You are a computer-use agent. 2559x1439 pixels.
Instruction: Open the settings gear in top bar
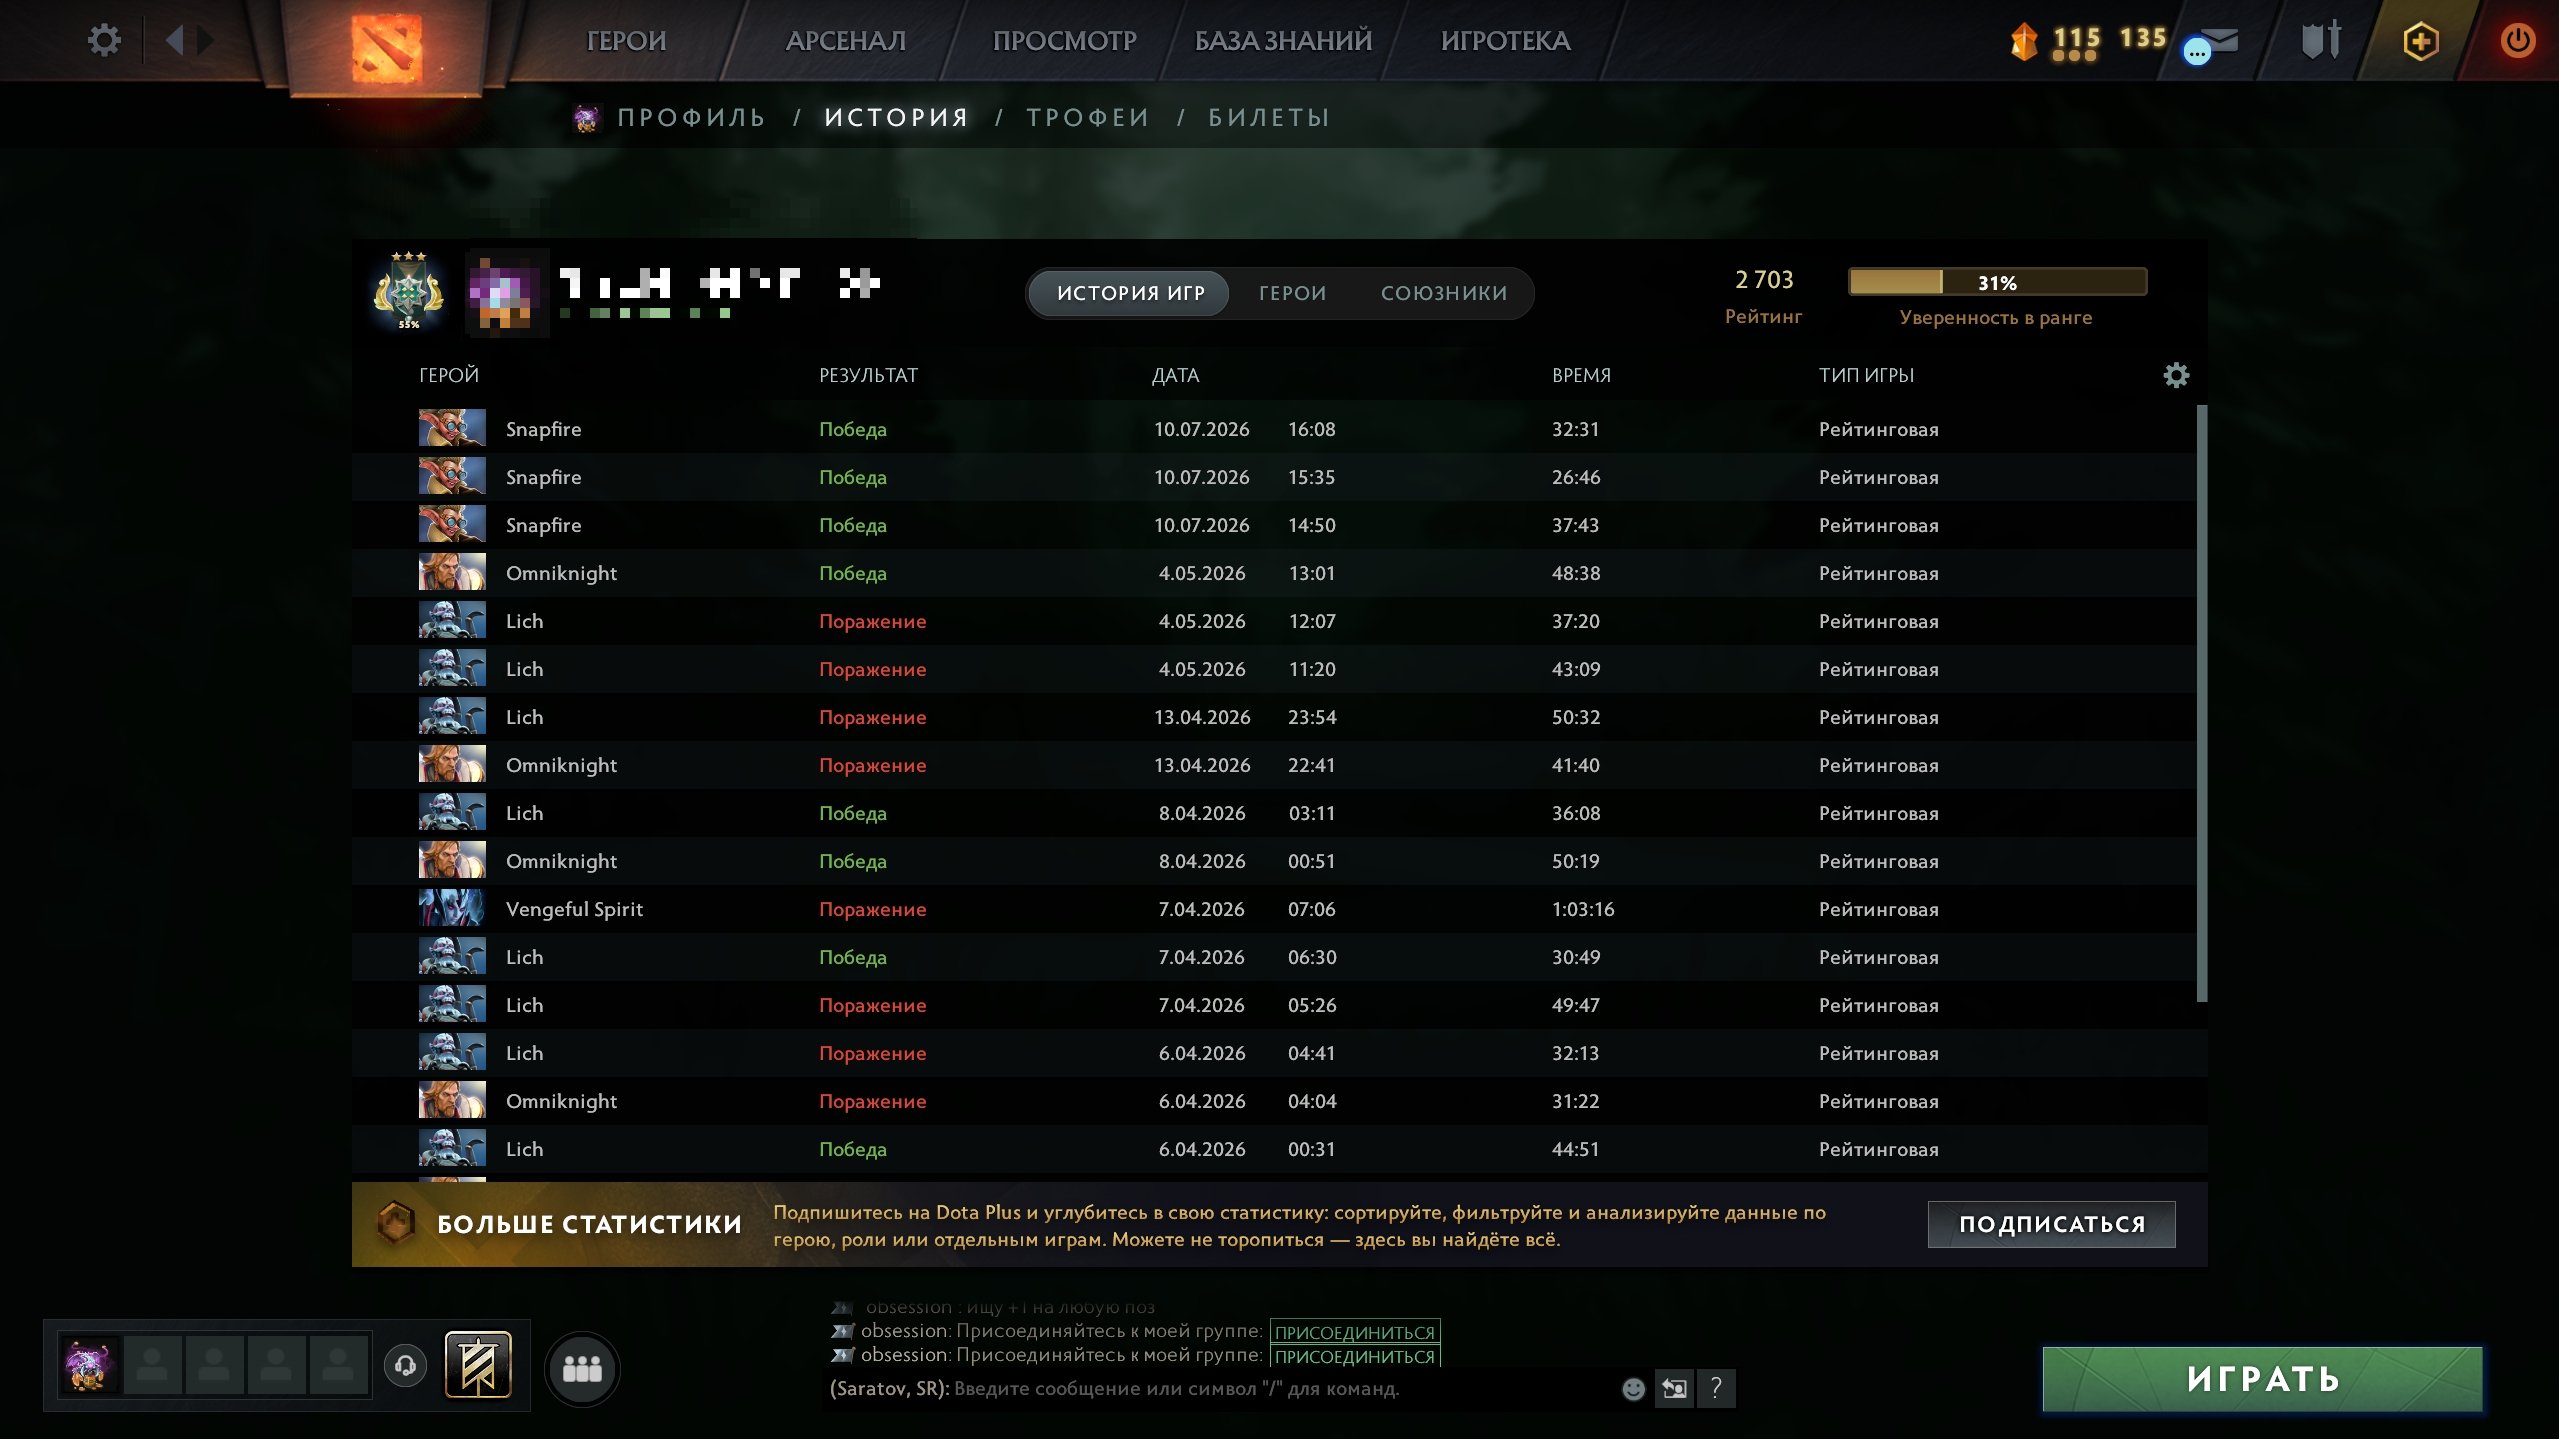(x=104, y=40)
